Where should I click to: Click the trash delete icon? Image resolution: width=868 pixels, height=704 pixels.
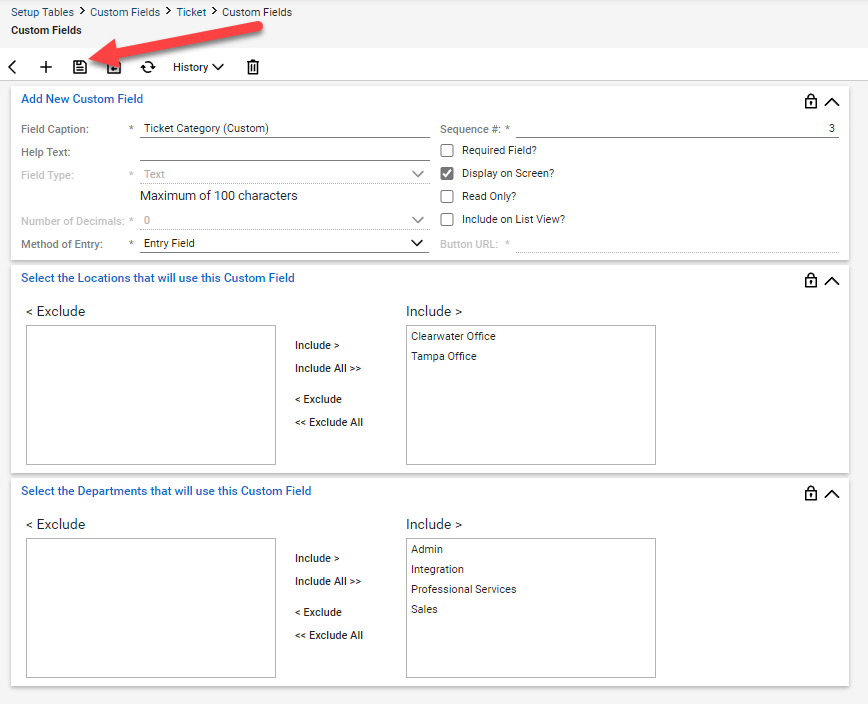pos(252,67)
